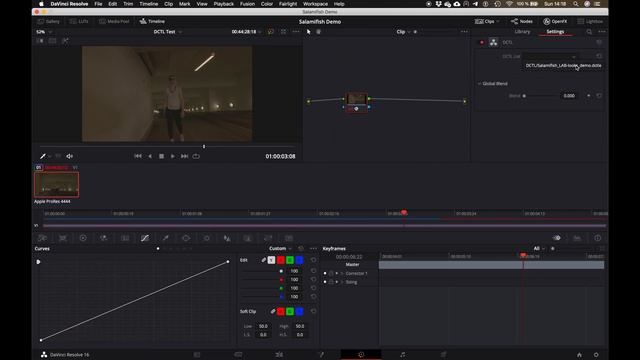Open the Key palette icon
Screen dimensions: 640x360
point(247,238)
